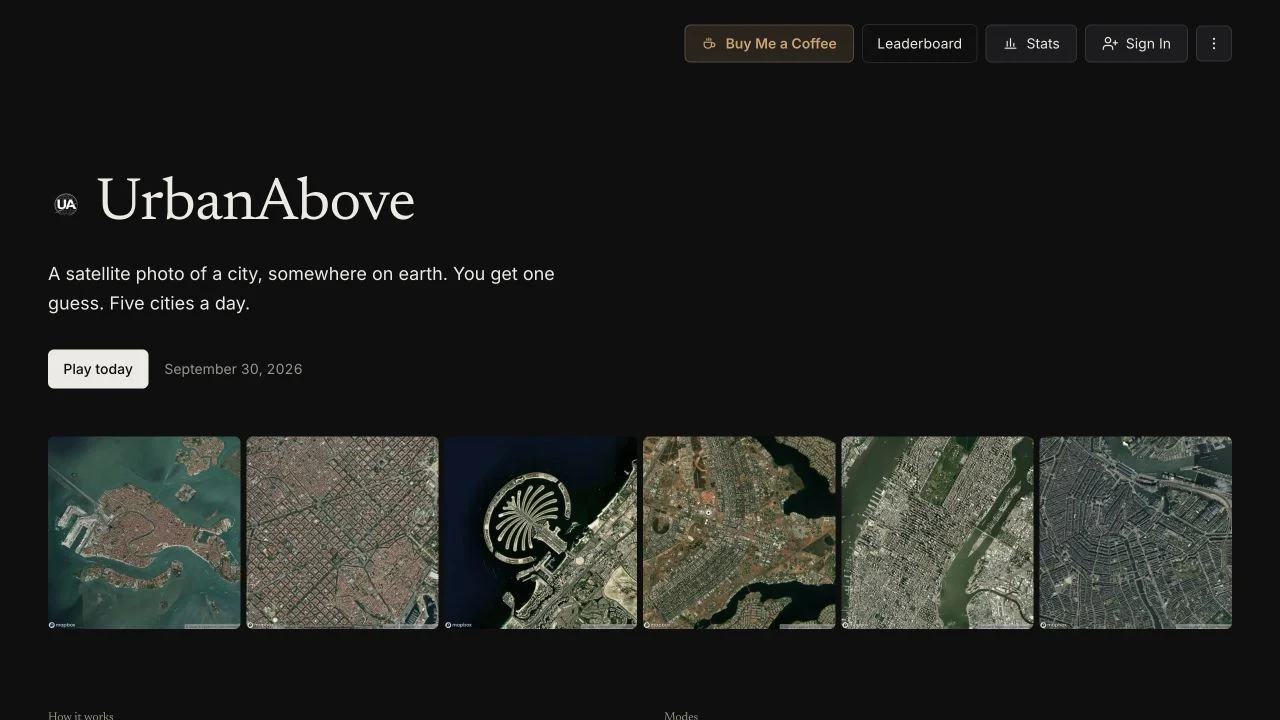Click the UrbanAbove title heading
Viewport: 1280px width, 720px height.
(256, 200)
